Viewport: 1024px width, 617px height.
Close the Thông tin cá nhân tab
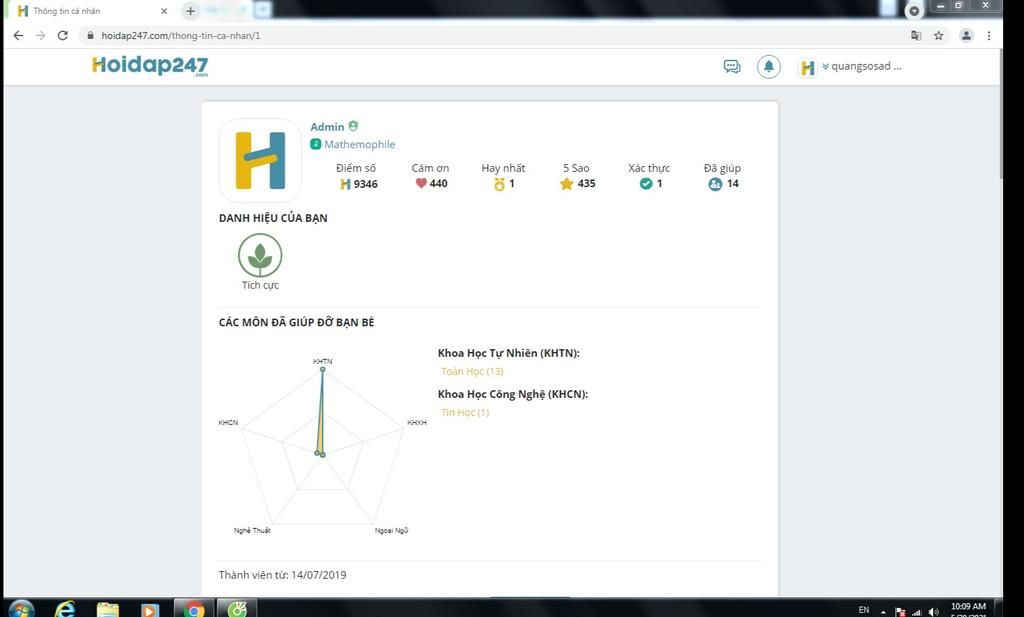click(x=164, y=11)
